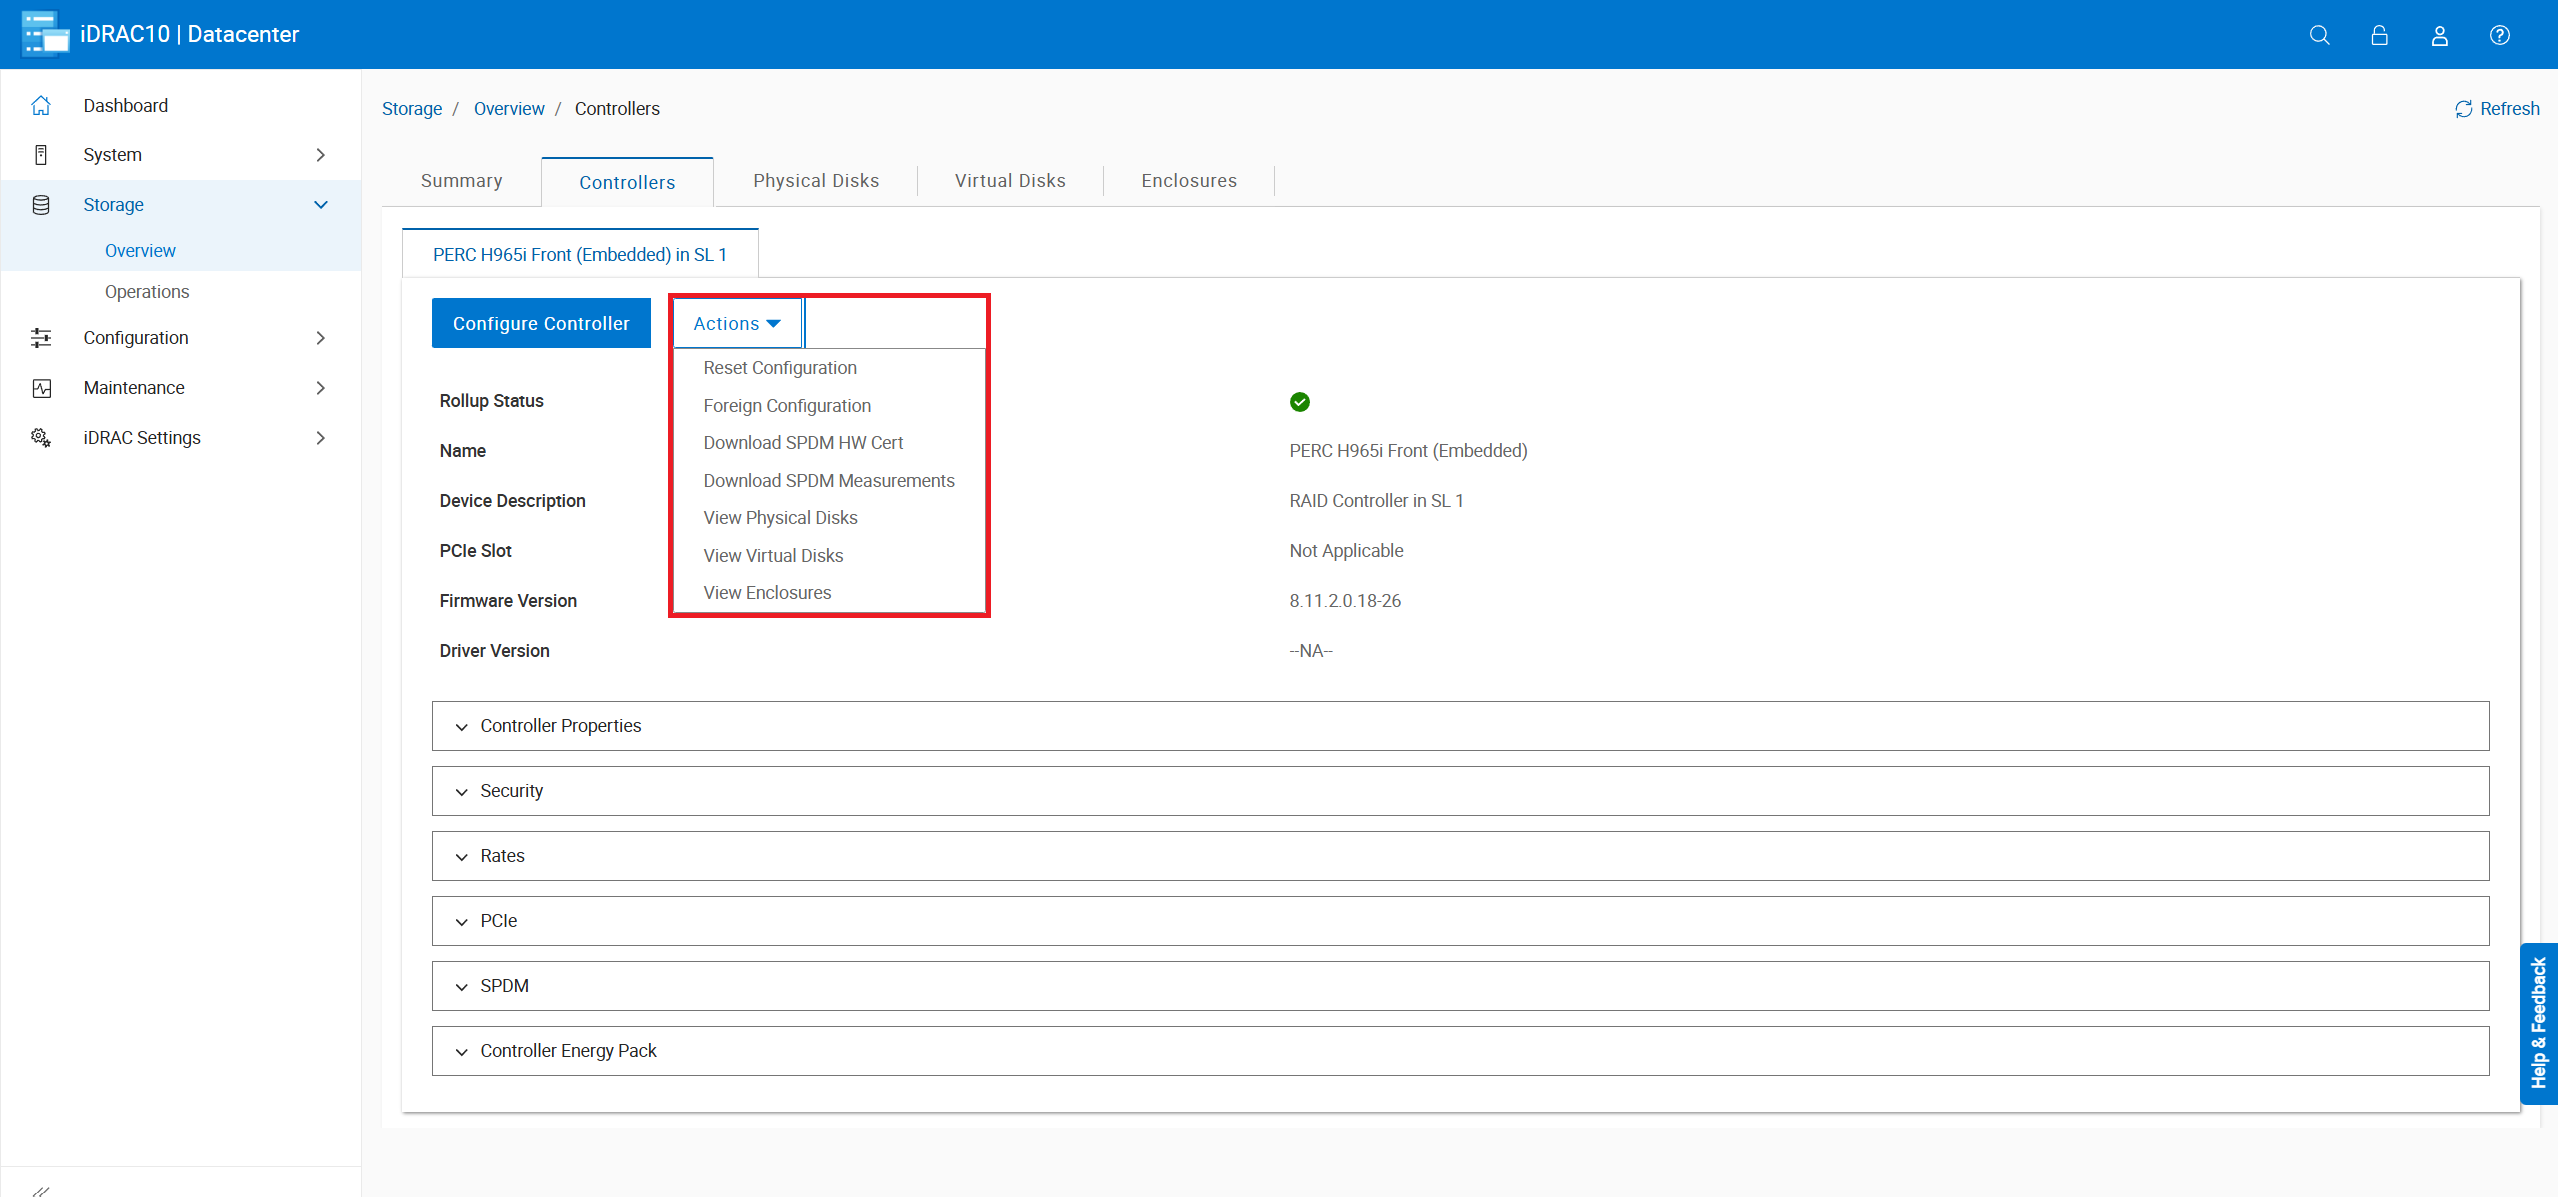This screenshot has width=2558, height=1197.
Task: Expand the System menu chevron
Action: [x=321, y=155]
